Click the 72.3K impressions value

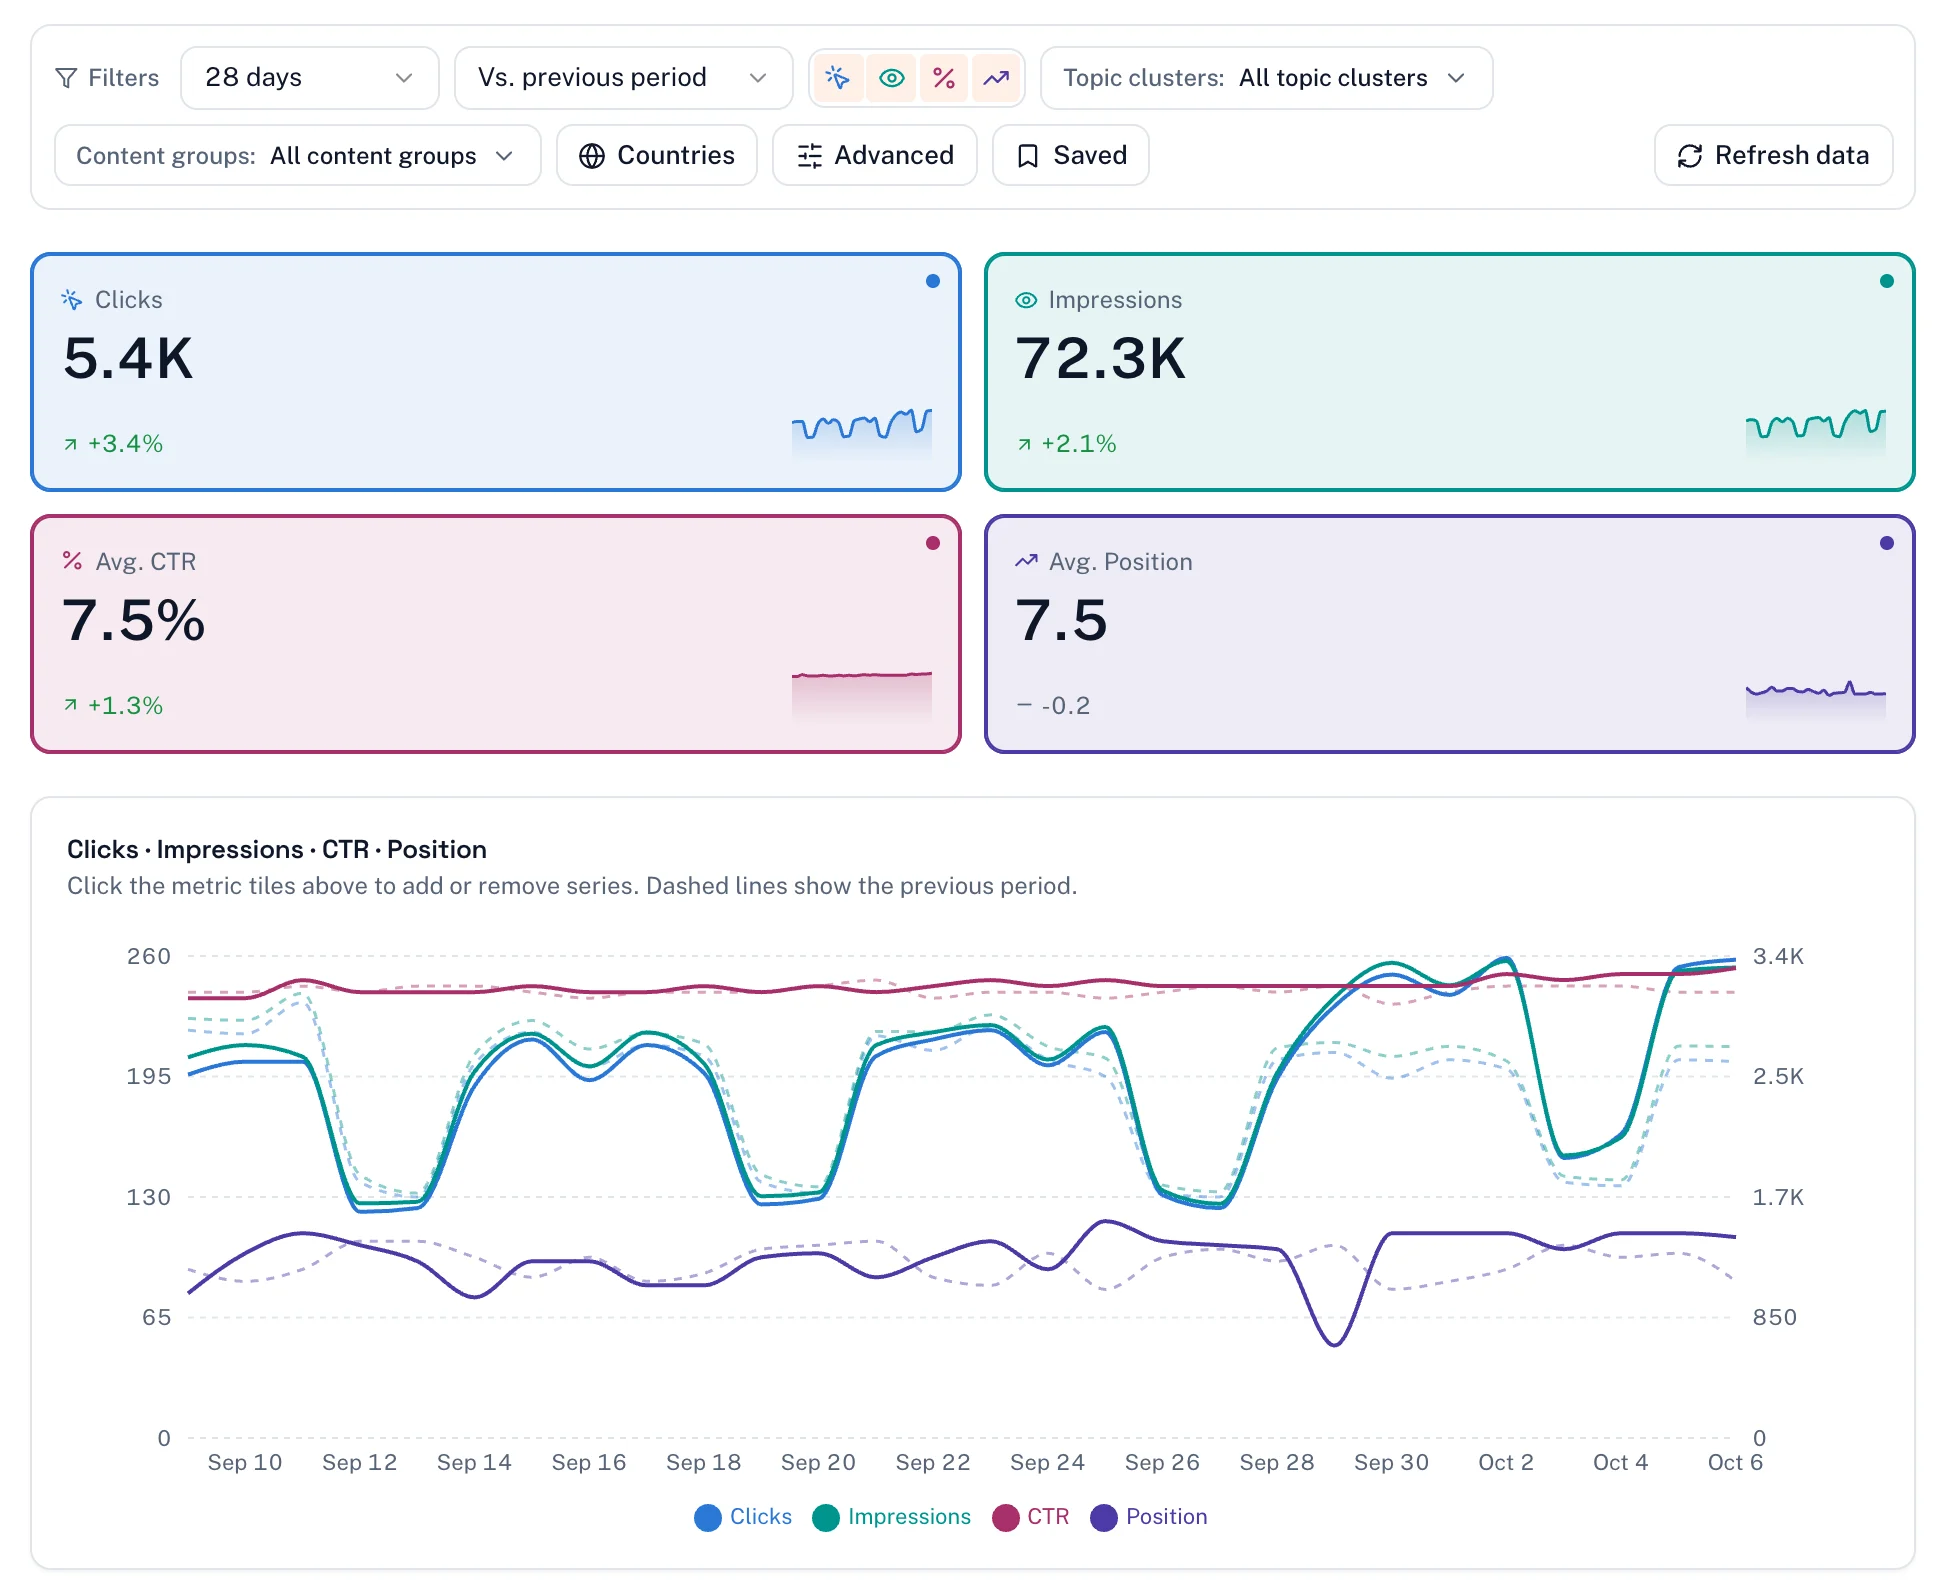(1101, 358)
